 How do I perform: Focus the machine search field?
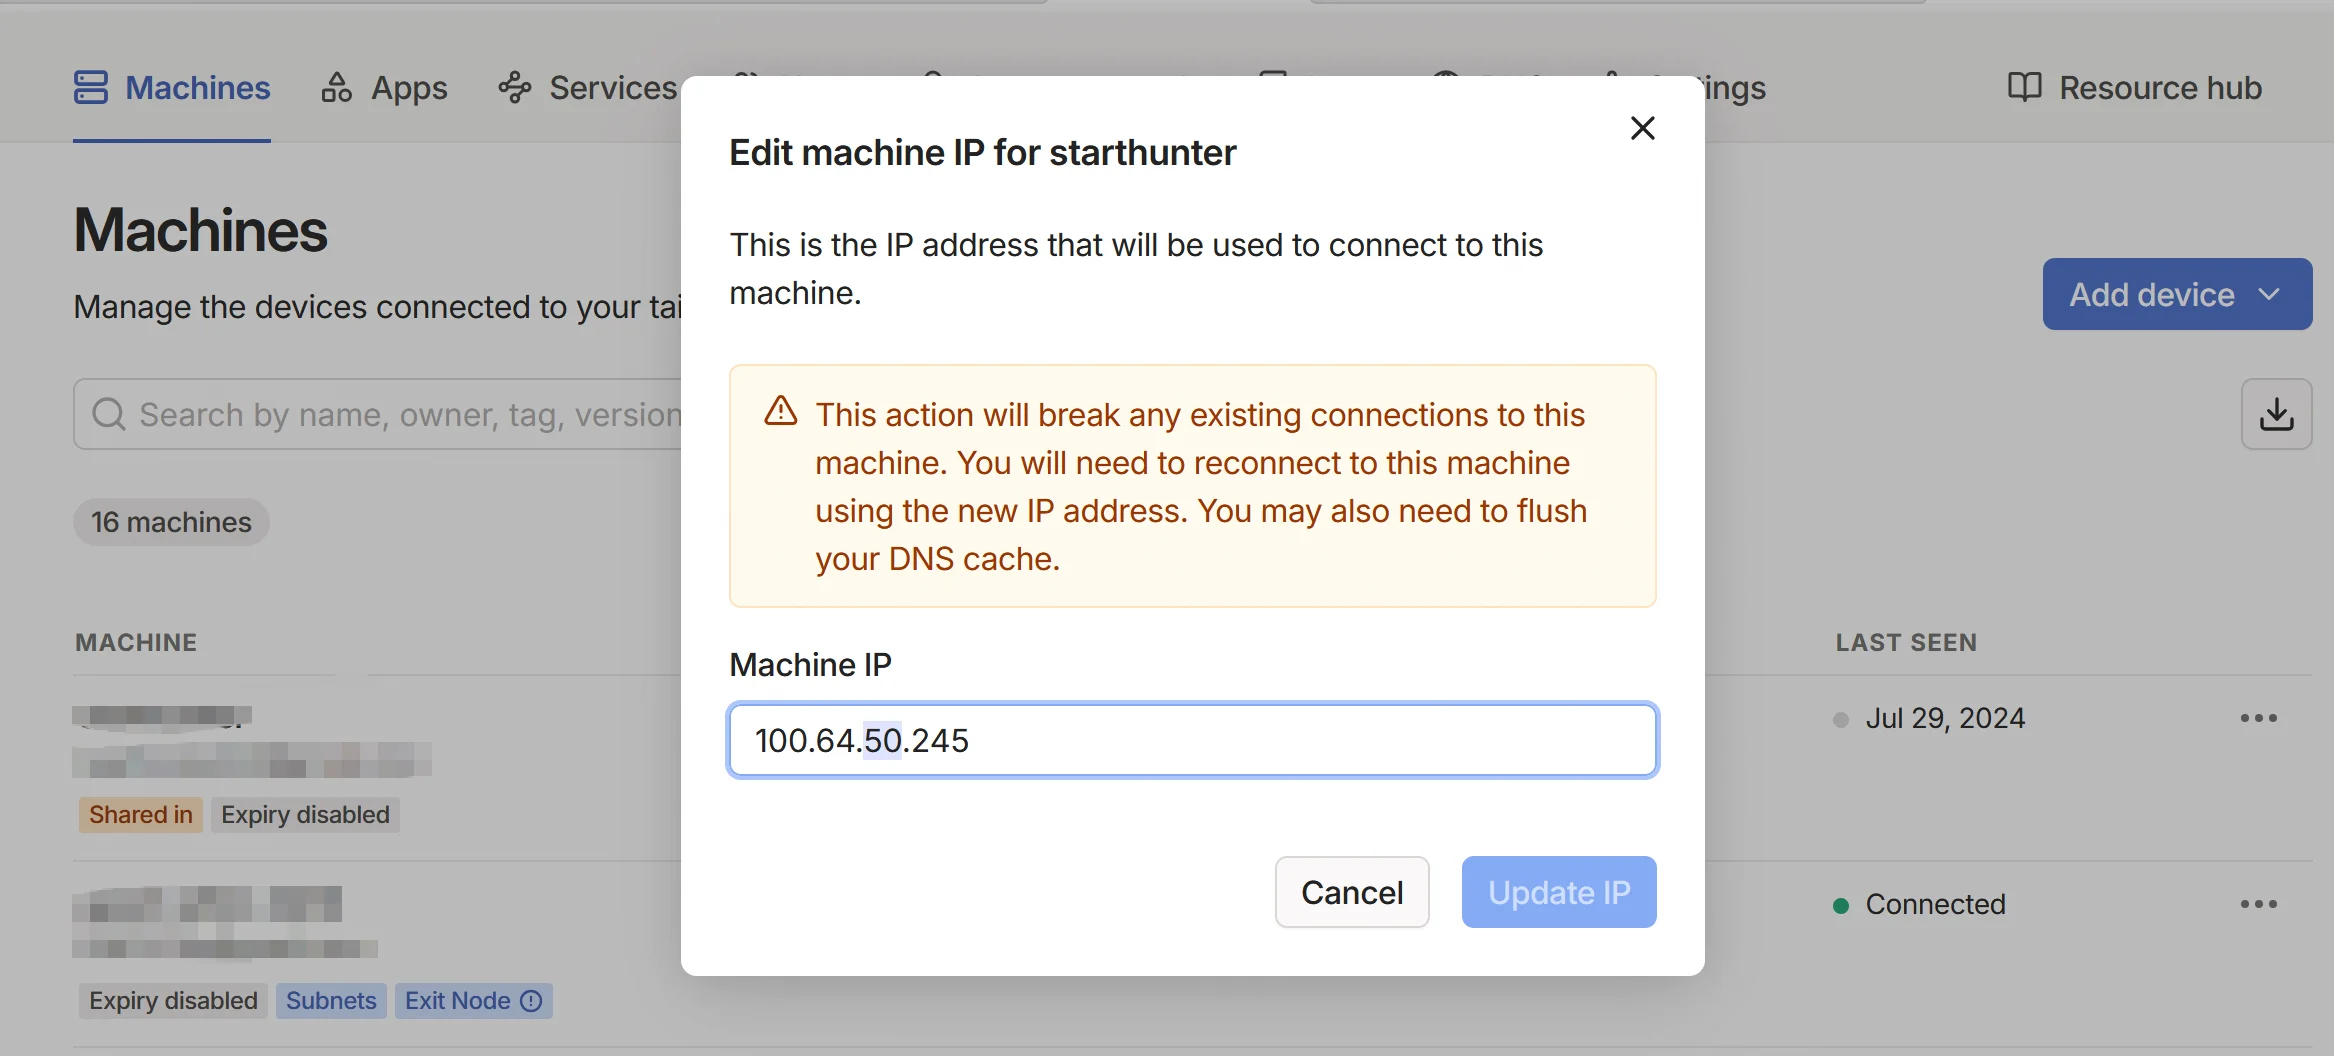click(x=378, y=414)
